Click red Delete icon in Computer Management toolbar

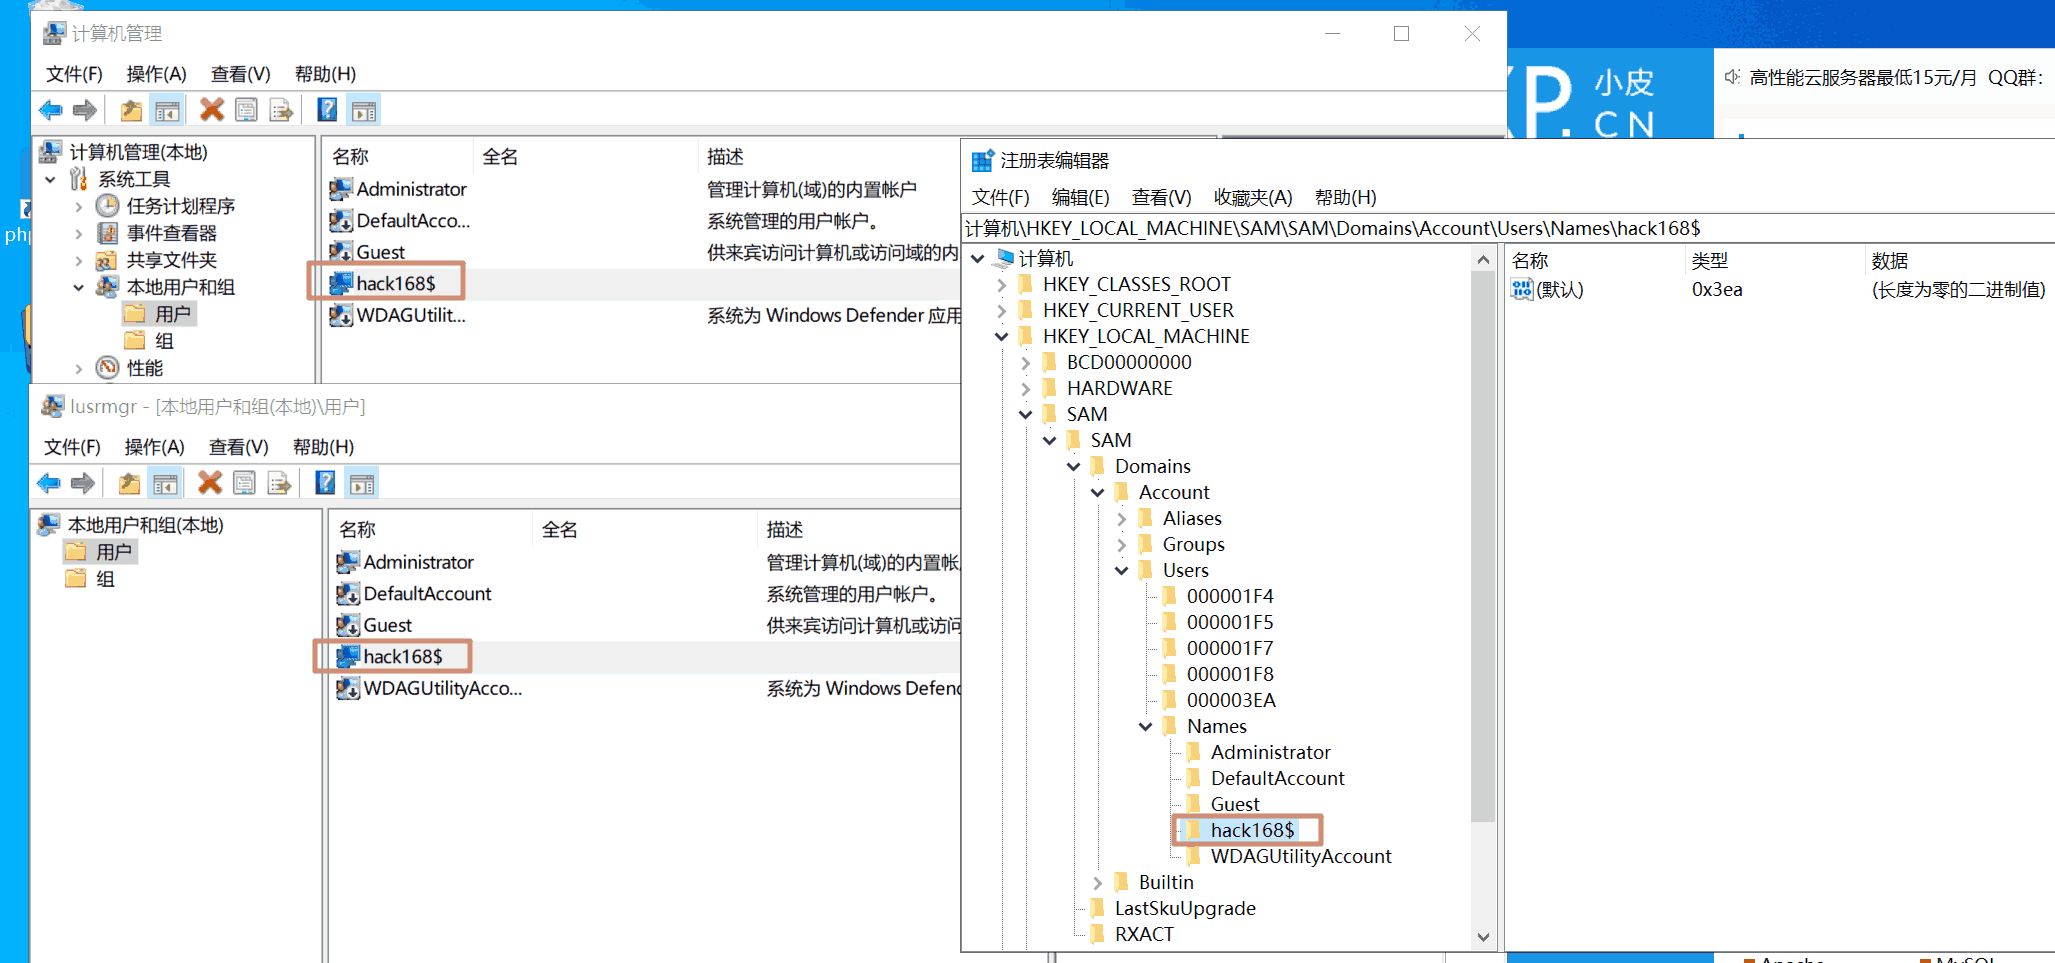point(211,110)
